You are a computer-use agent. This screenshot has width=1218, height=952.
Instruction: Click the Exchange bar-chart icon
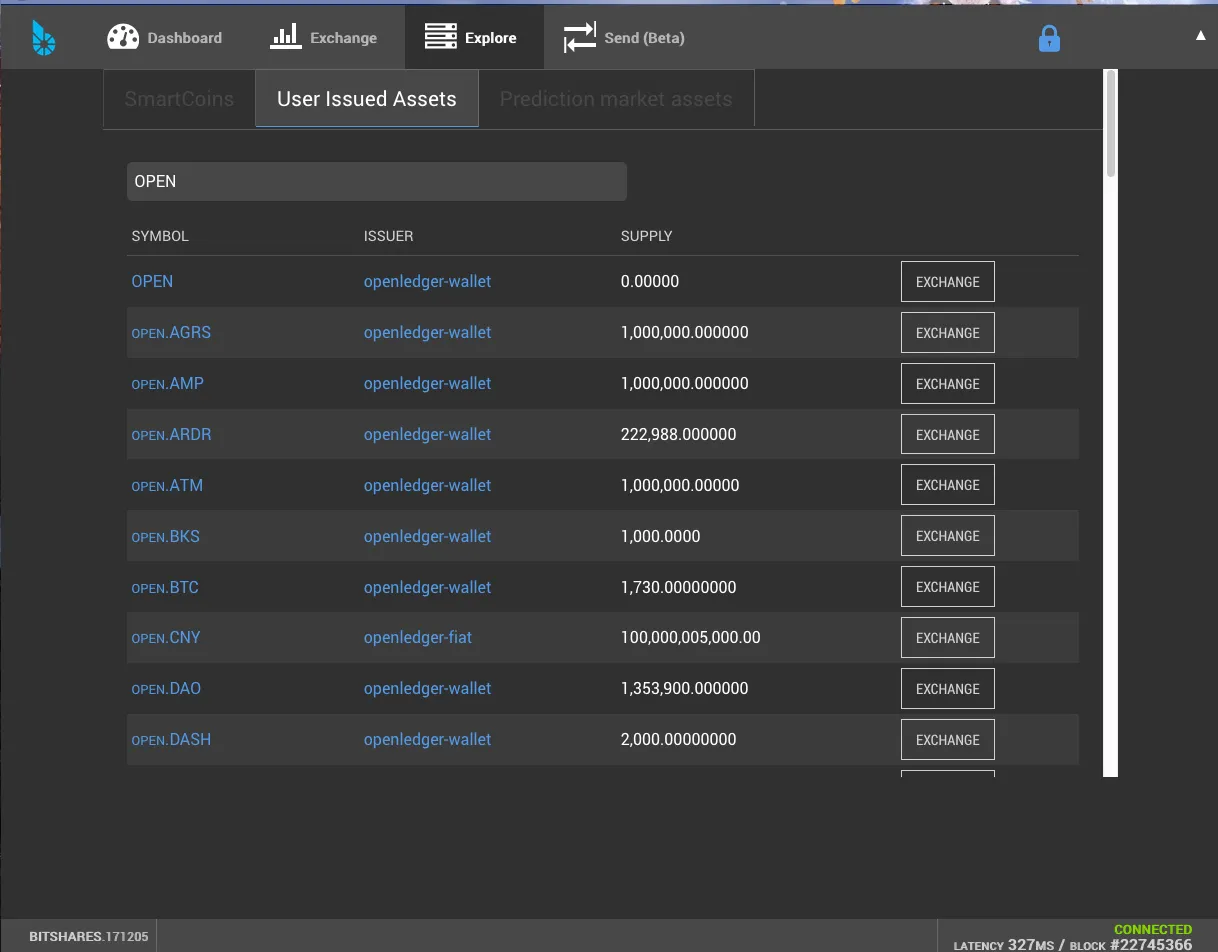point(286,38)
